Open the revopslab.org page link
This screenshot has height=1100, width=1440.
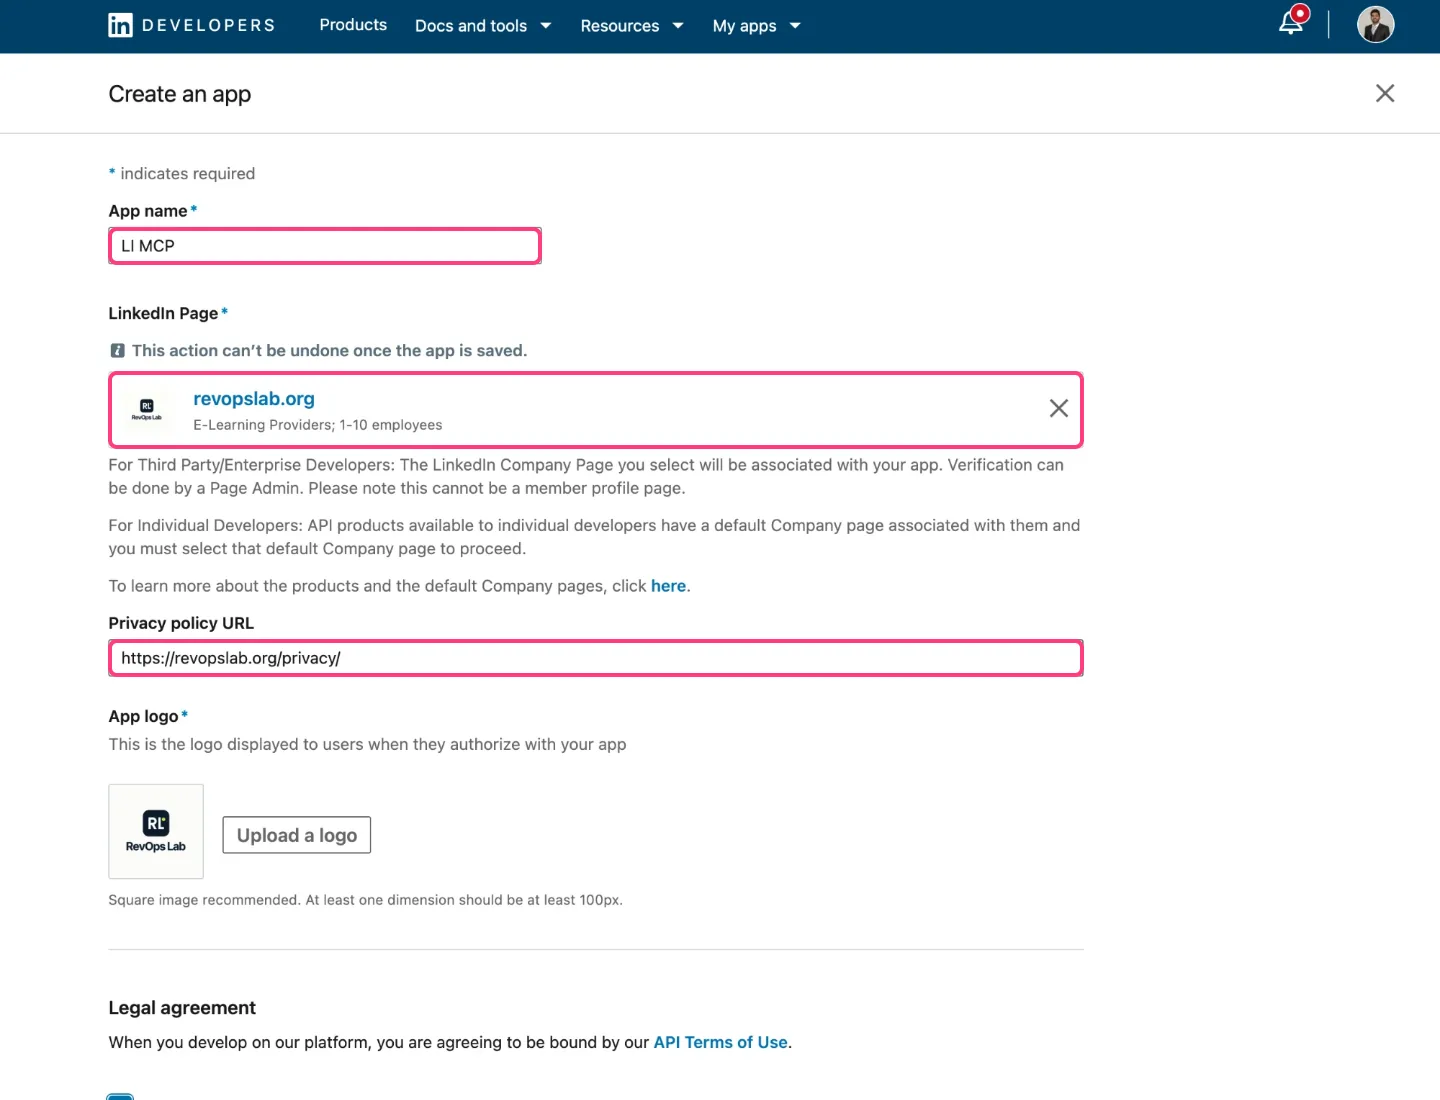pyautogui.click(x=254, y=399)
